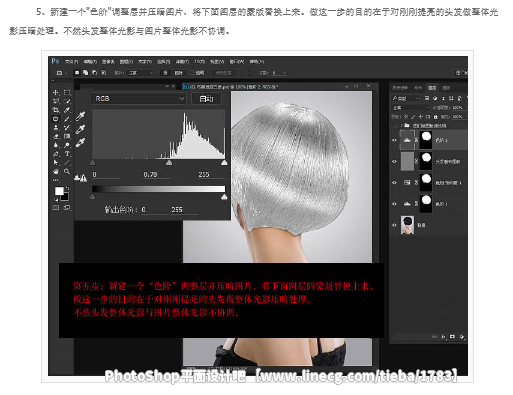513x395 pixels.
Task: Hide the 色阶 2 layer
Action: coord(394,140)
